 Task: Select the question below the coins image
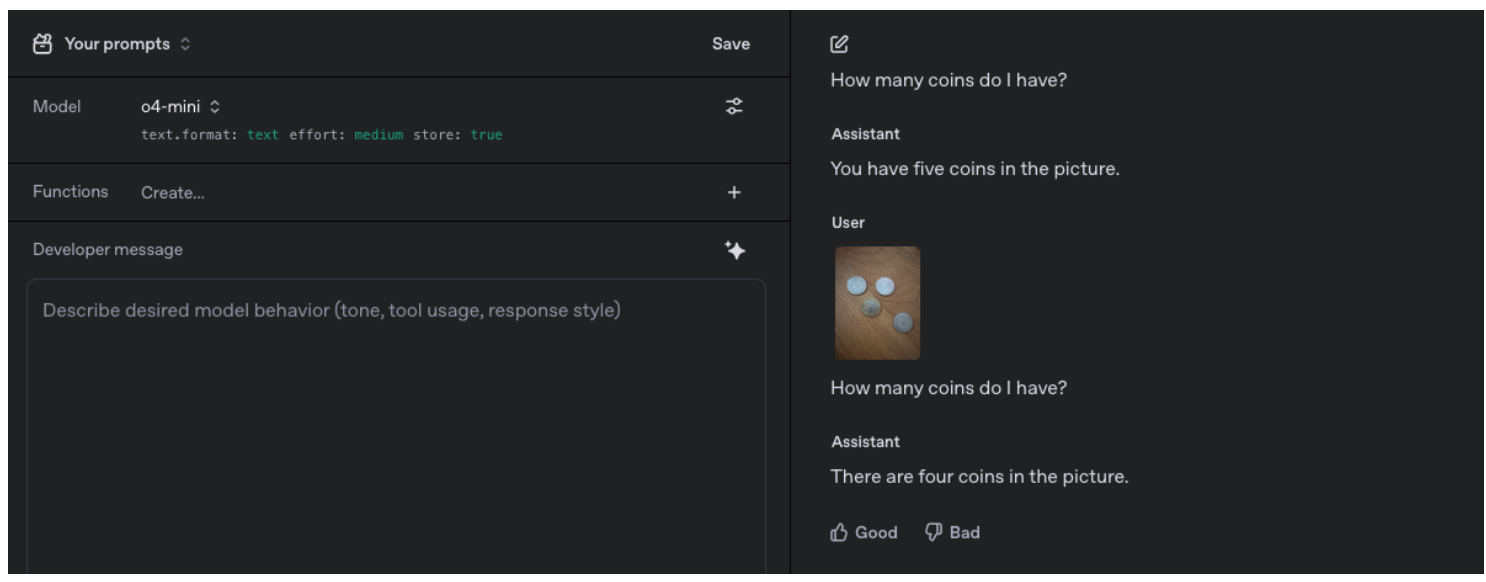(x=948, y=388)
